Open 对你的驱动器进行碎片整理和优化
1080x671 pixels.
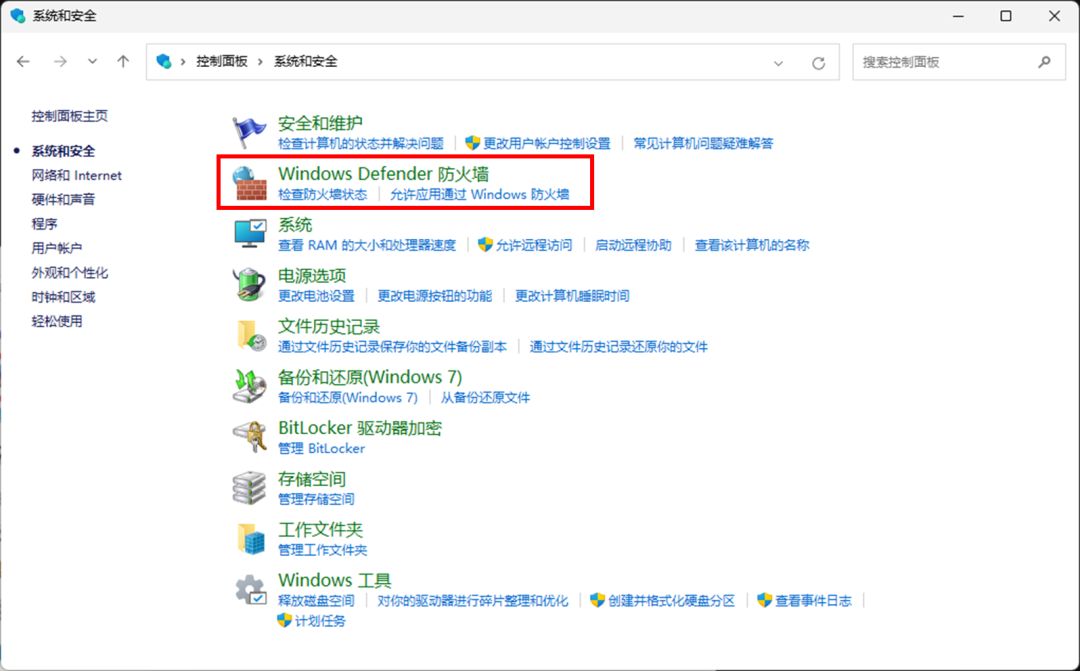(x=472, y=601)
